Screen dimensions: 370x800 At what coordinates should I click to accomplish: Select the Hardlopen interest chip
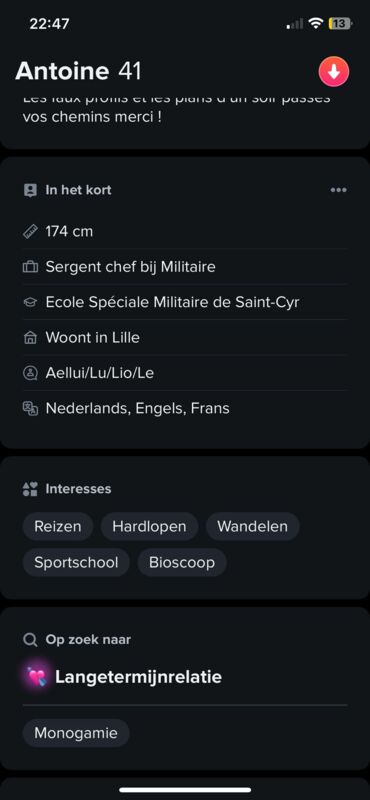point(149,527)
